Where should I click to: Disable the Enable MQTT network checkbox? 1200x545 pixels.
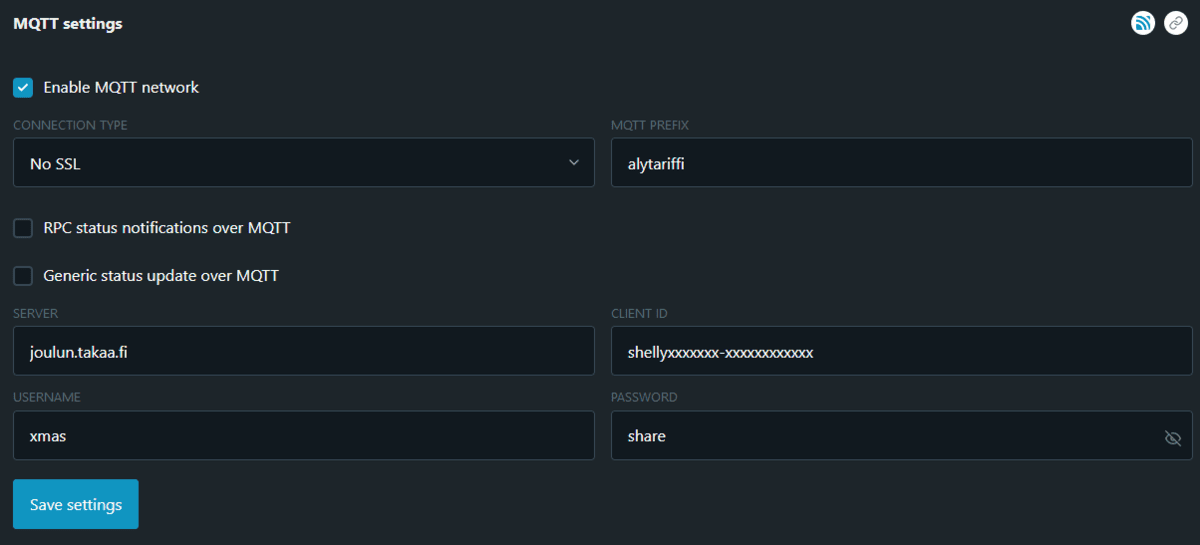click(x=23, y=88)
